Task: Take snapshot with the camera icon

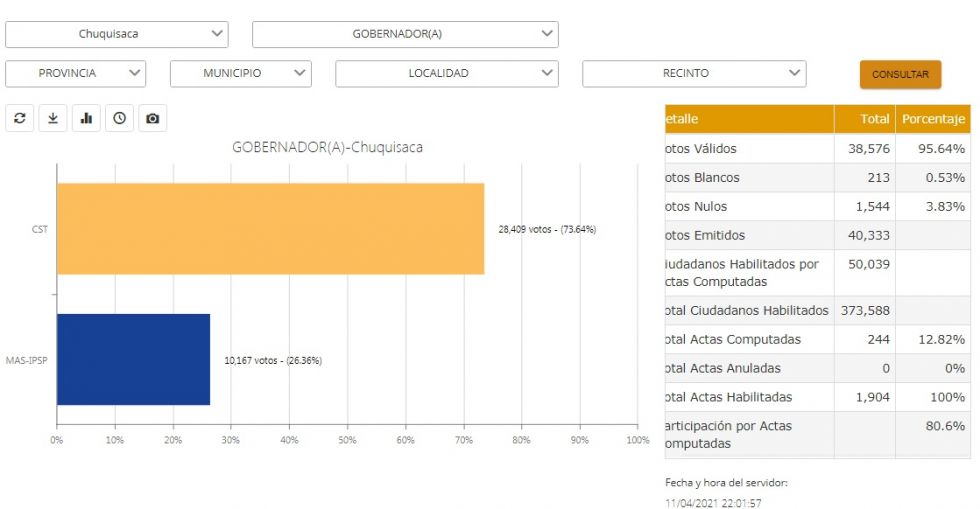Action: (x=152, y=118)
